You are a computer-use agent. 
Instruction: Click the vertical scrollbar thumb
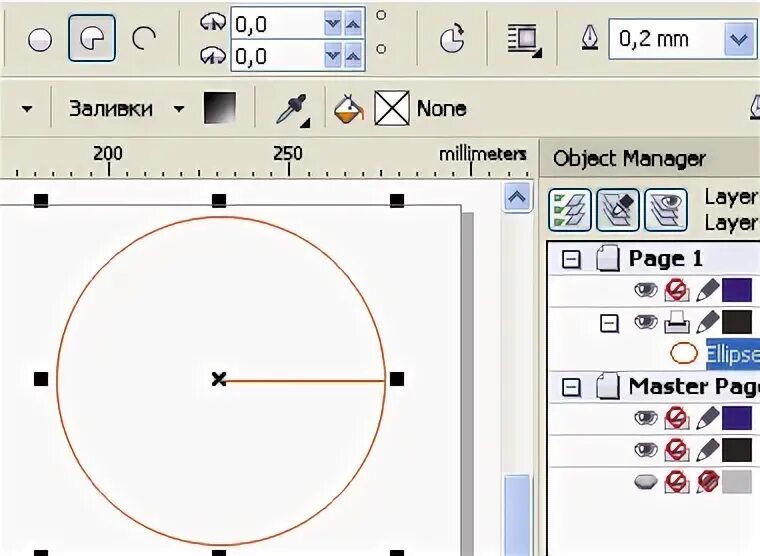click(518, 515)
